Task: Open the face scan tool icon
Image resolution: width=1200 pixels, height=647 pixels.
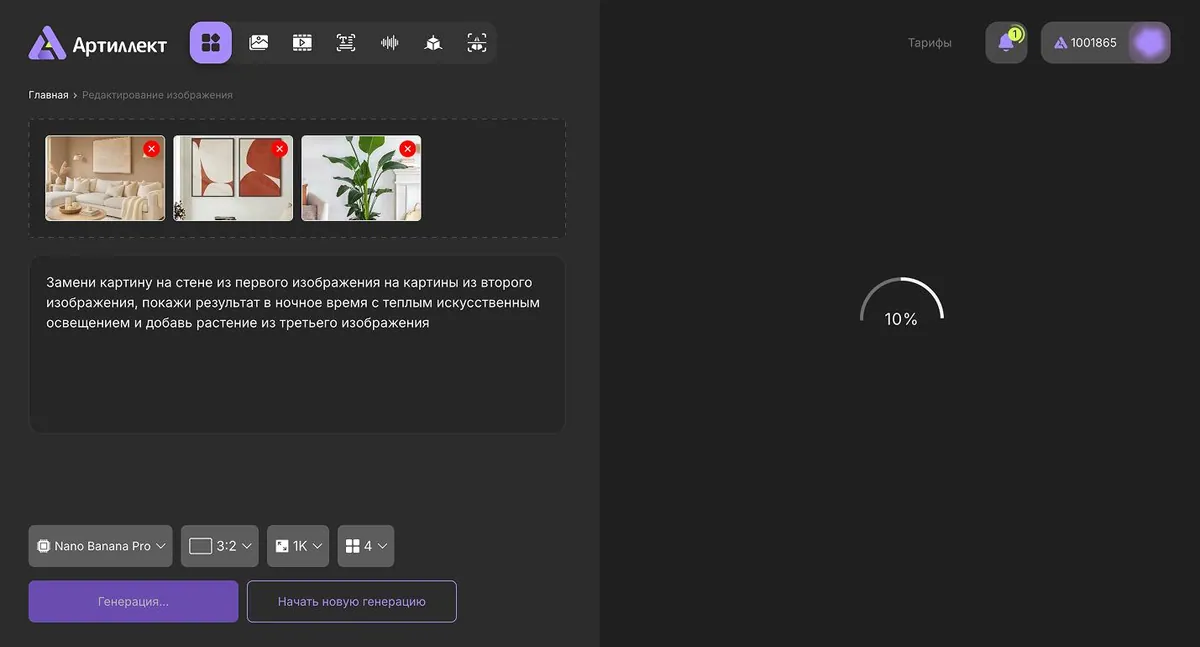Action: pos(477,43)
